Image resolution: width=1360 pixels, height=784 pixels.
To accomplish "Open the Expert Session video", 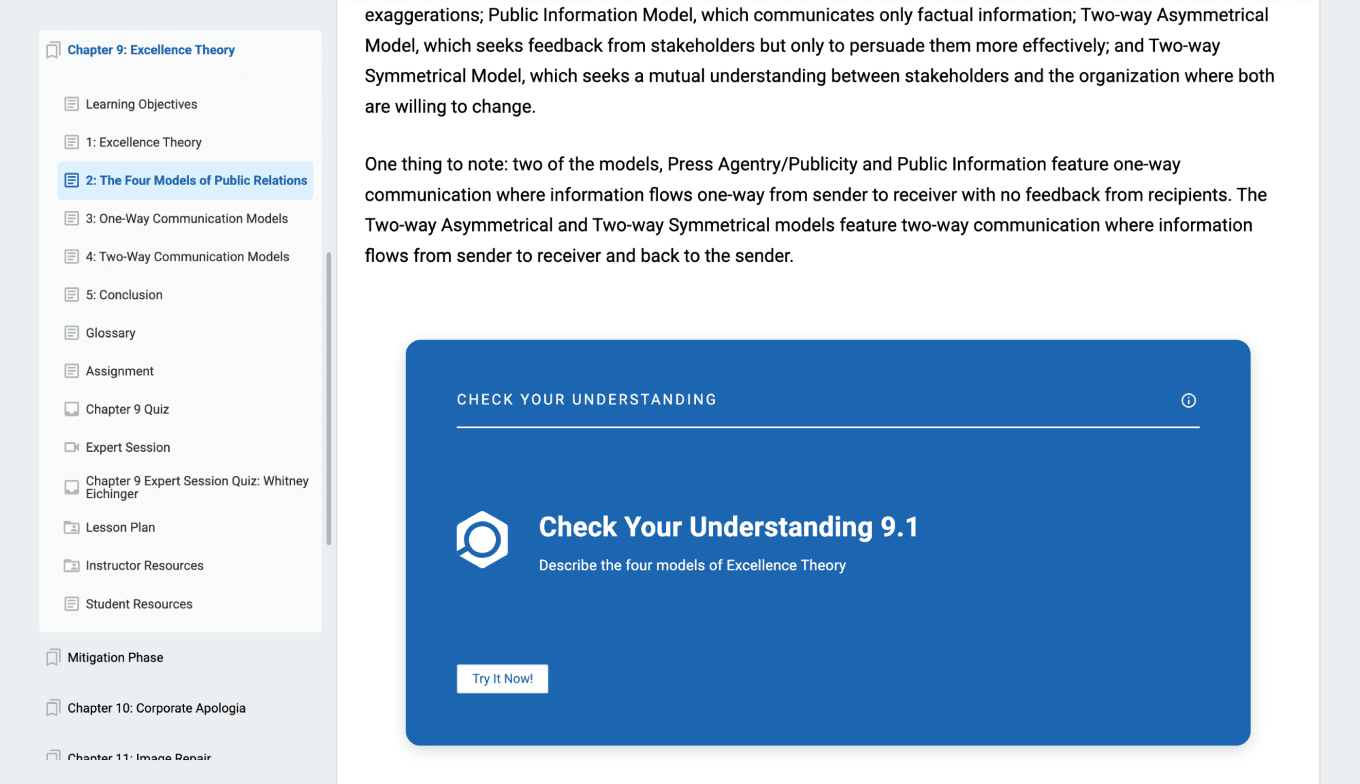I will coord(127,447).
